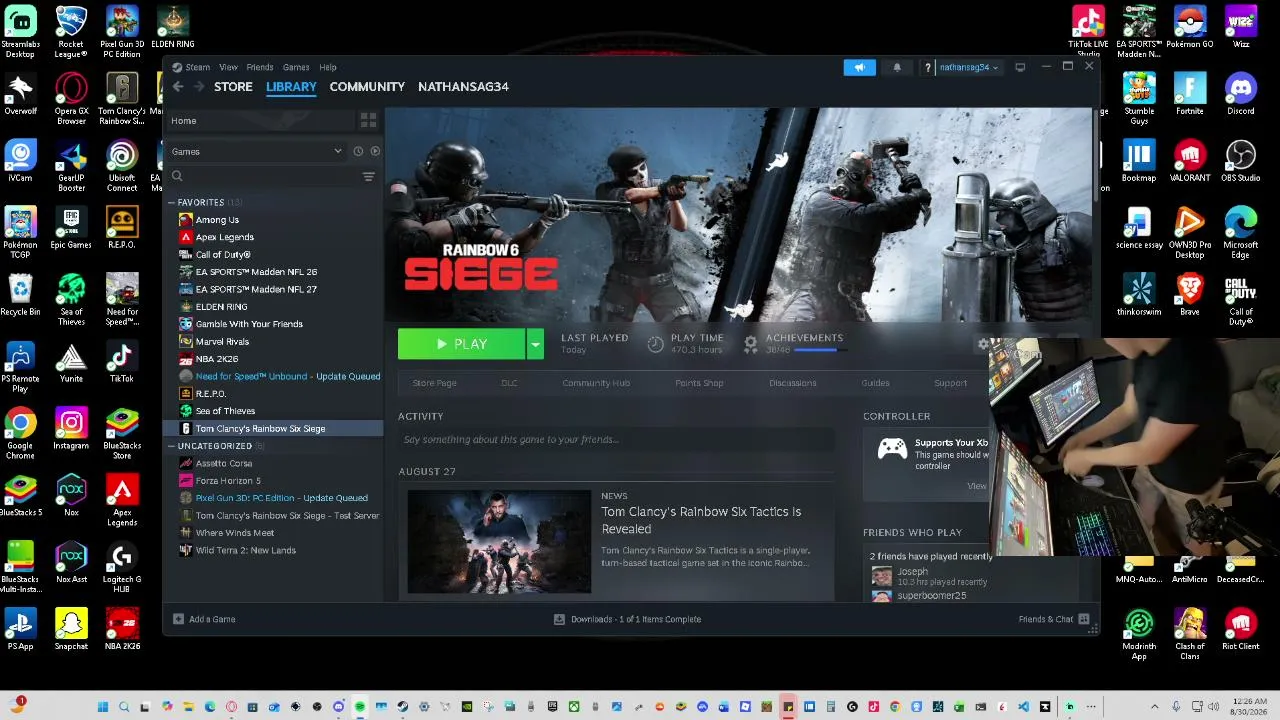The width and height of the screenshot is (1280, 720).
Task: Switch library to grid collections view
Action: point(368,121)
